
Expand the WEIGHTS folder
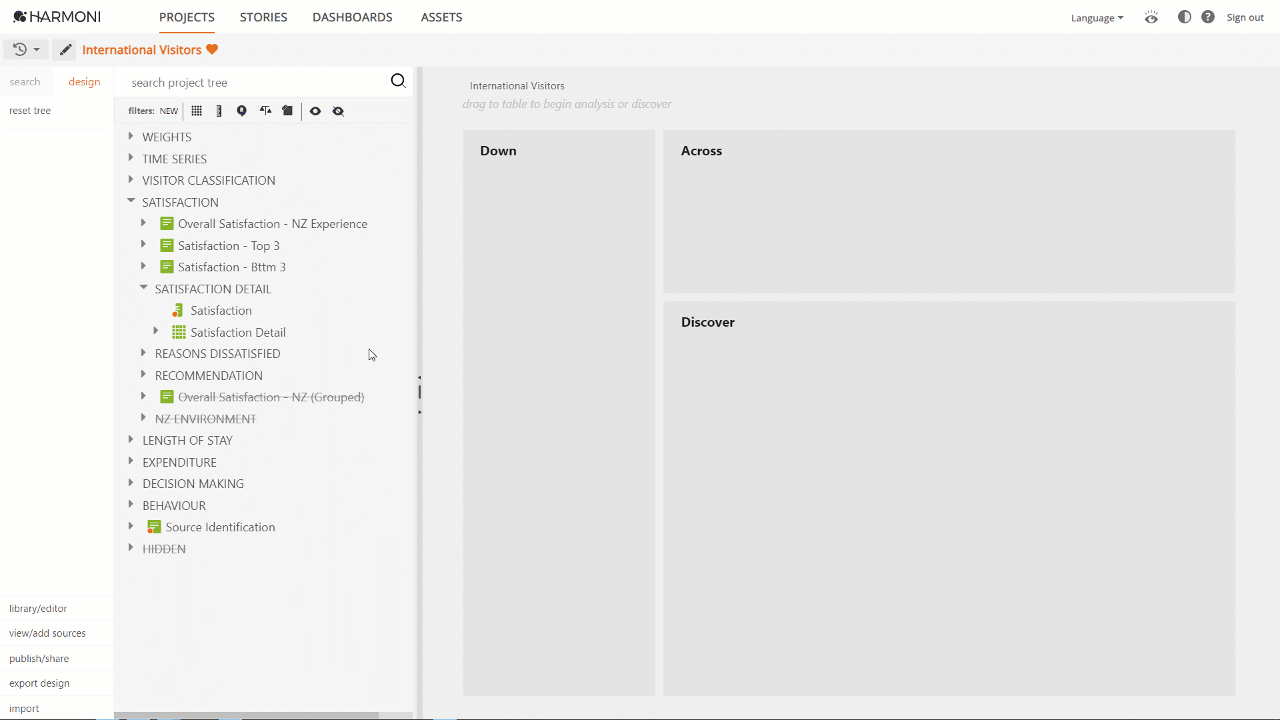tap(131, 136)
